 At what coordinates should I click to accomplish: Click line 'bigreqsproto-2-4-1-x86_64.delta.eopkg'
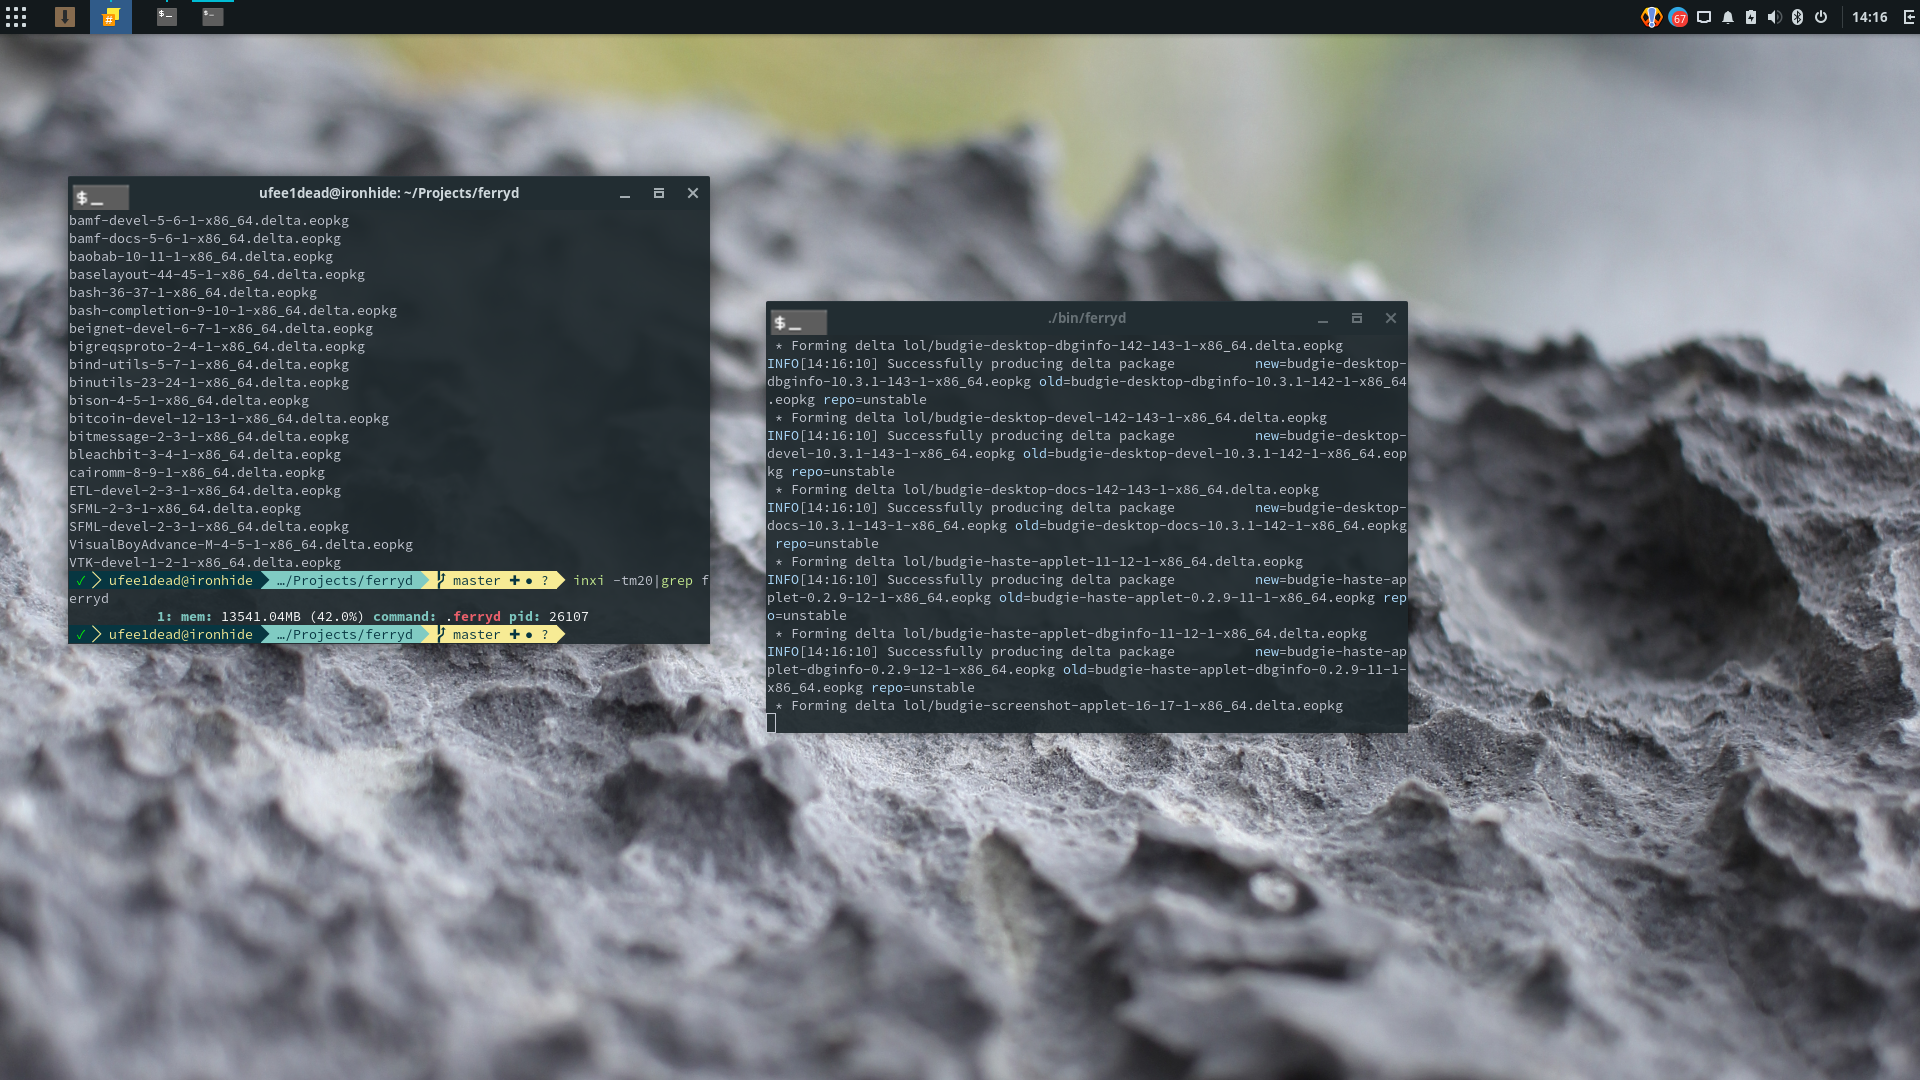click(217, 347)
